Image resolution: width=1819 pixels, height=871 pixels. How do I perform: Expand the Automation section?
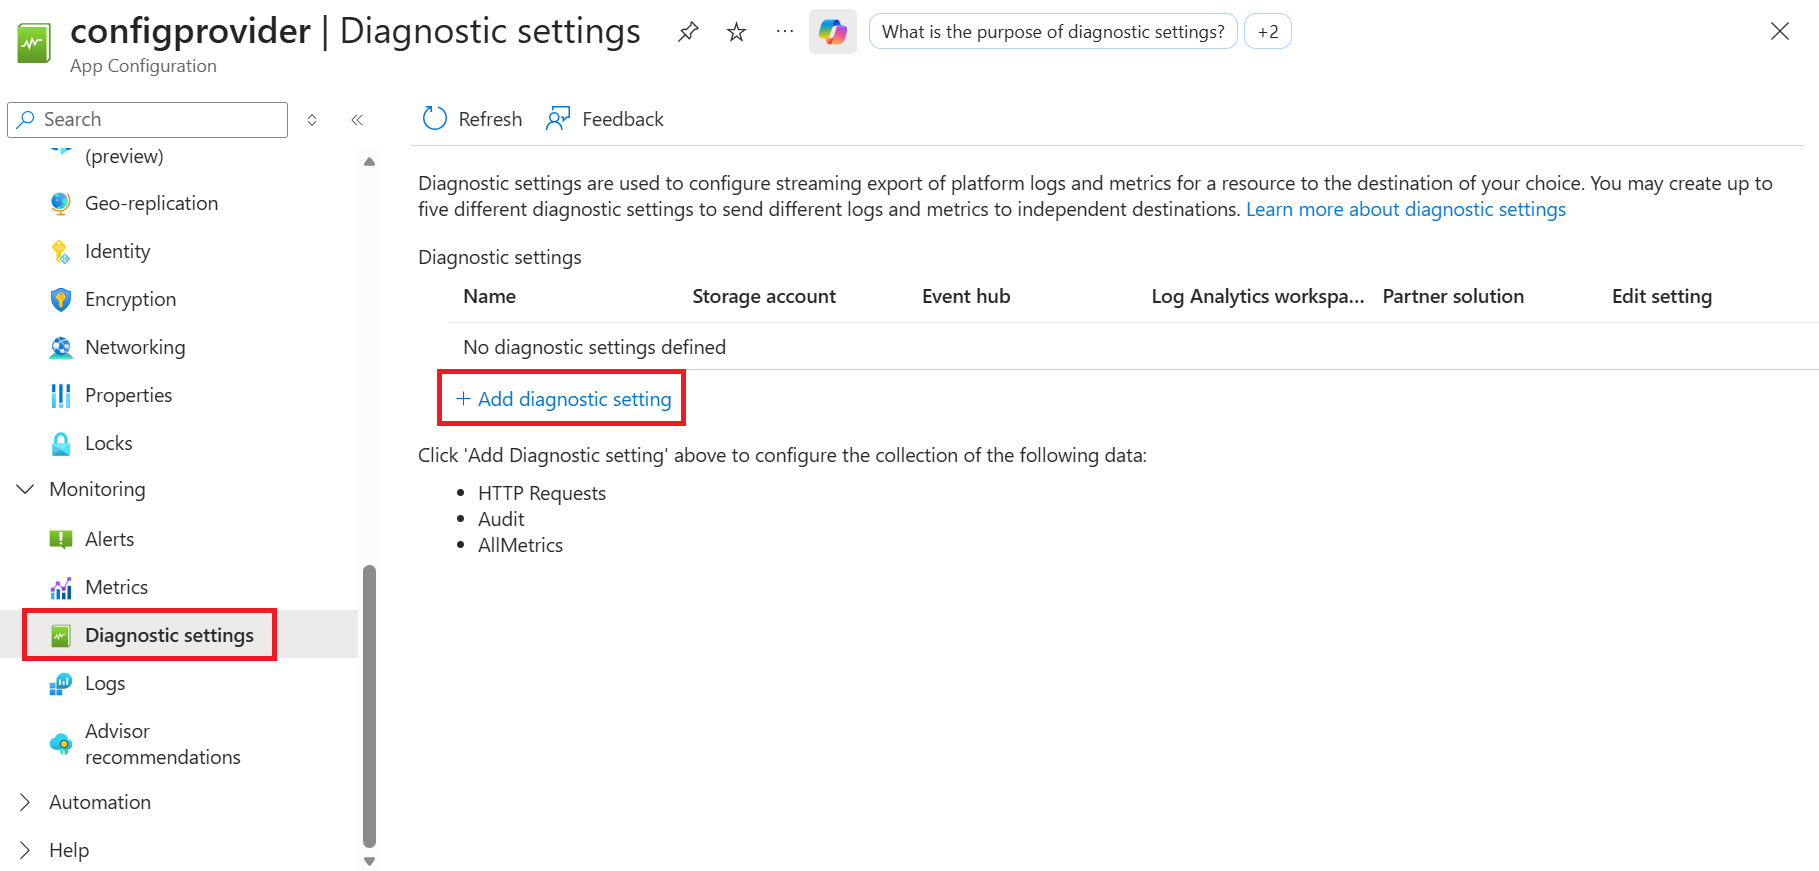pos(26,802)
